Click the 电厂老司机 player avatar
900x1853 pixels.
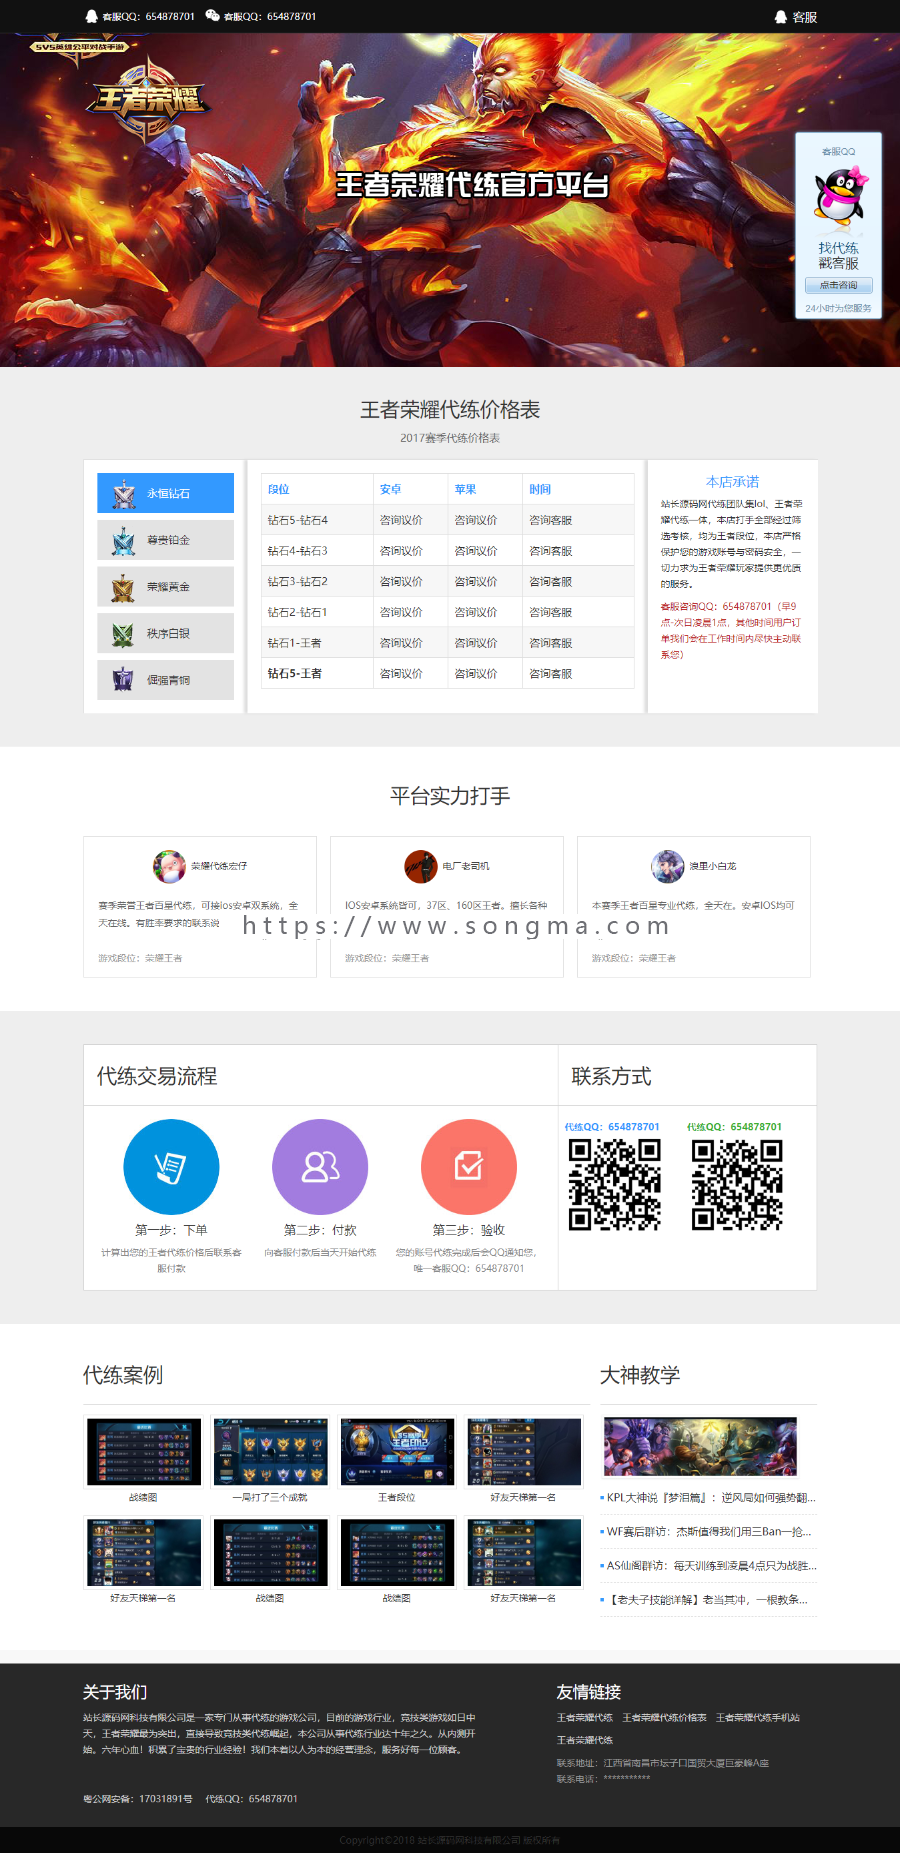(421, 866)
